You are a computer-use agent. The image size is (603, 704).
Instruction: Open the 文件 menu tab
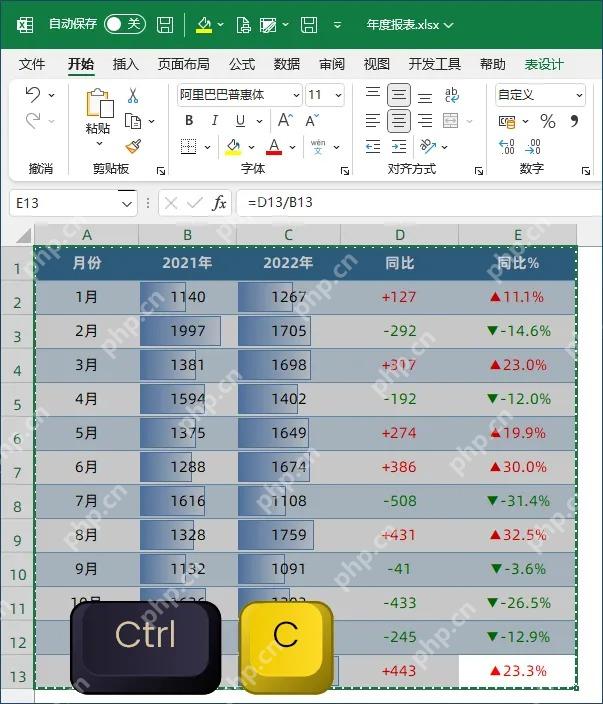click(32, 64)
